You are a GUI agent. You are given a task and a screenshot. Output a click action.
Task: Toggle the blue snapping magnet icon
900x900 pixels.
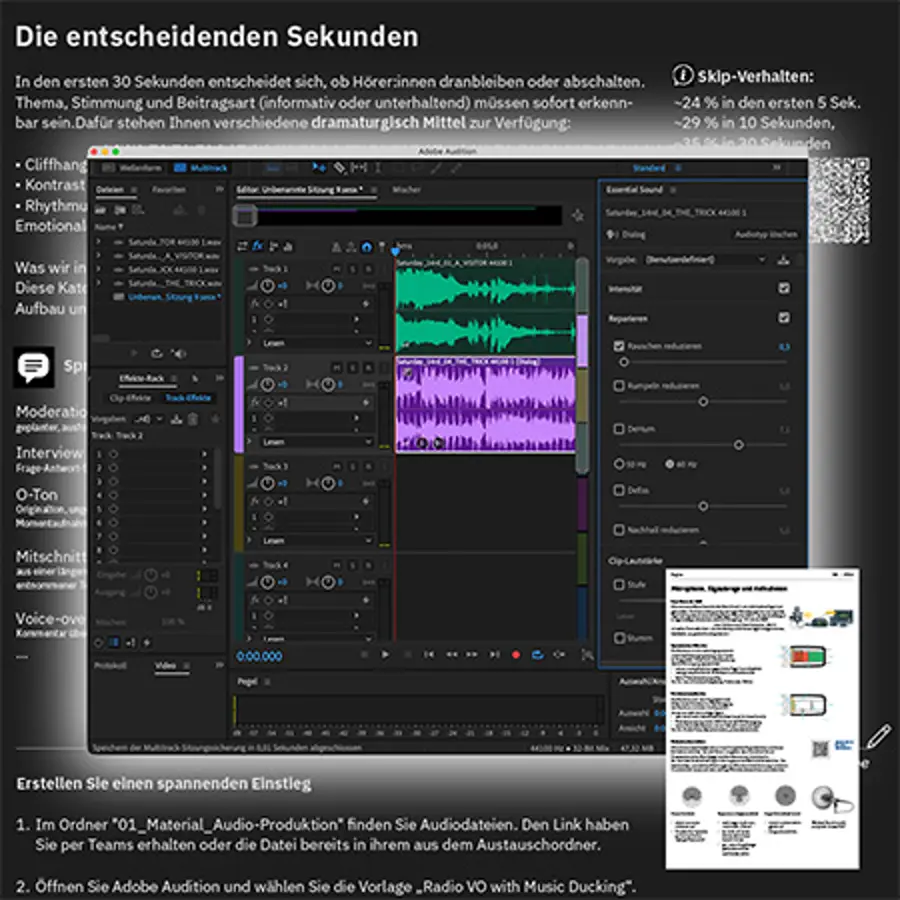tap(366, 247)
